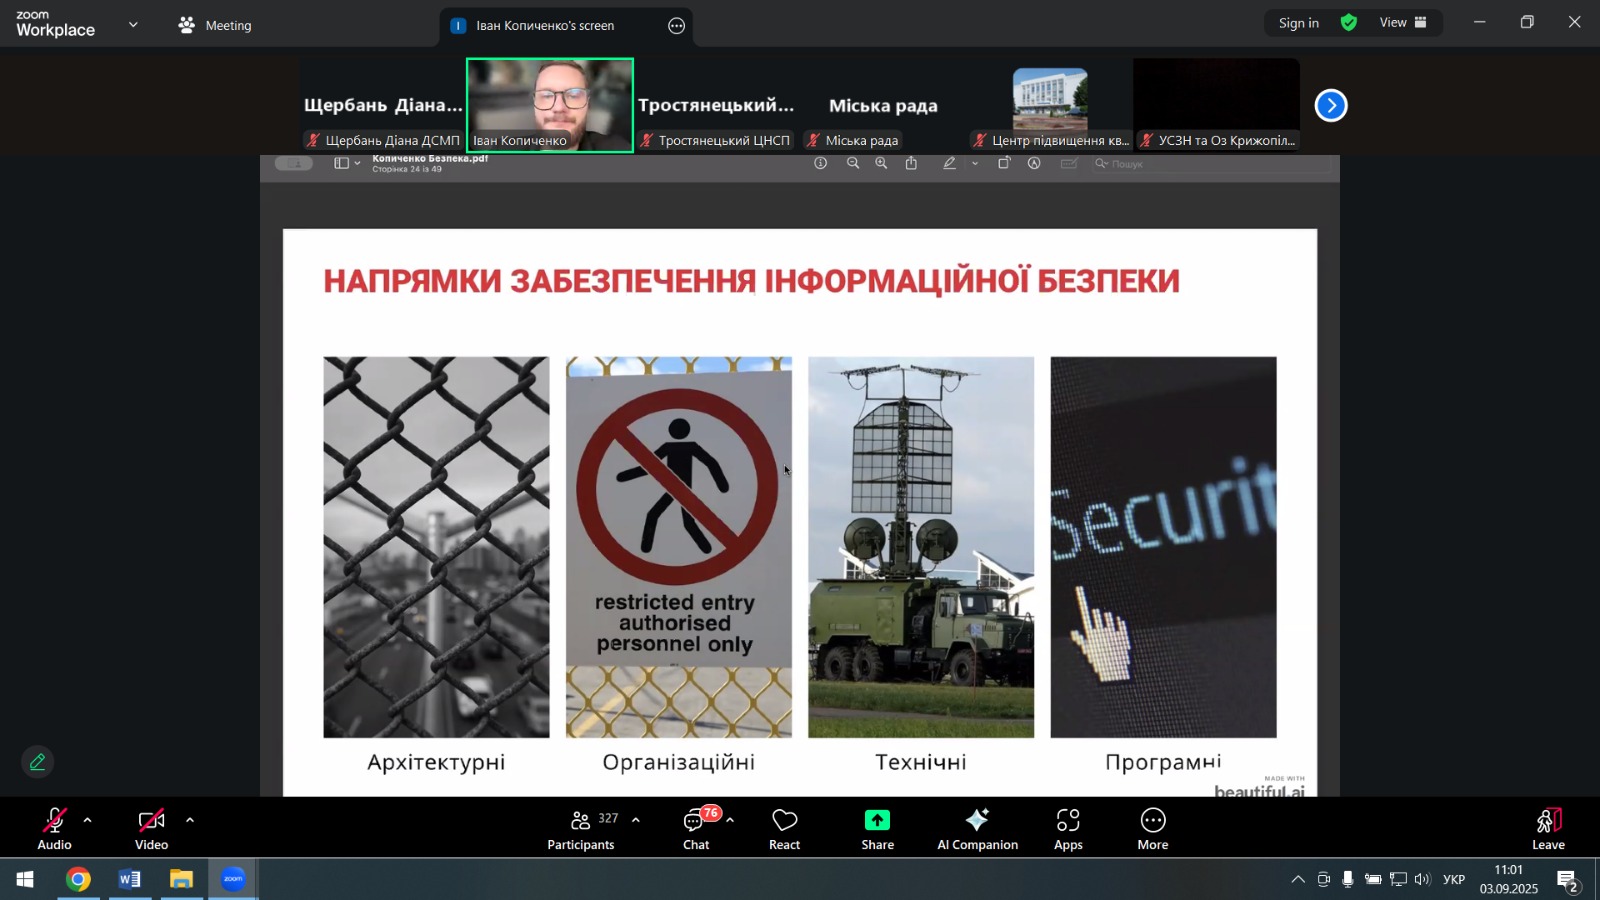Unmute the microphone with Audio button
Image resolution: width=1600 pixels, height=900 pixels.
click(x=54, y=829)
